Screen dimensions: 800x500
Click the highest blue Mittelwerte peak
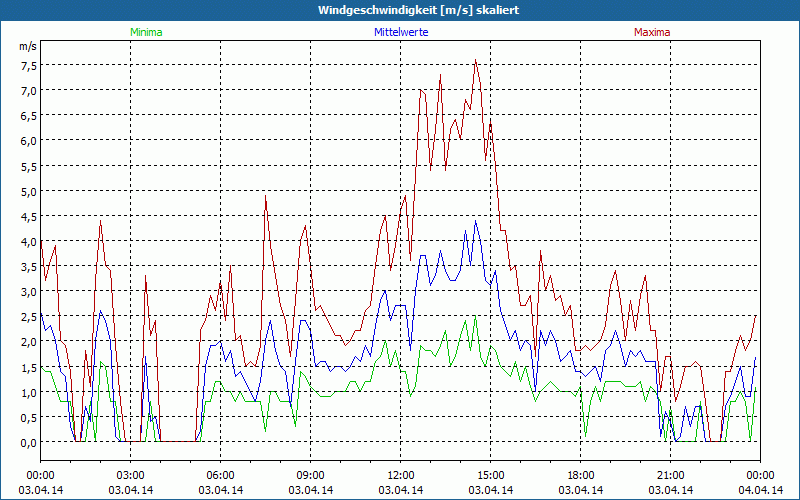(x=476, y=221)
